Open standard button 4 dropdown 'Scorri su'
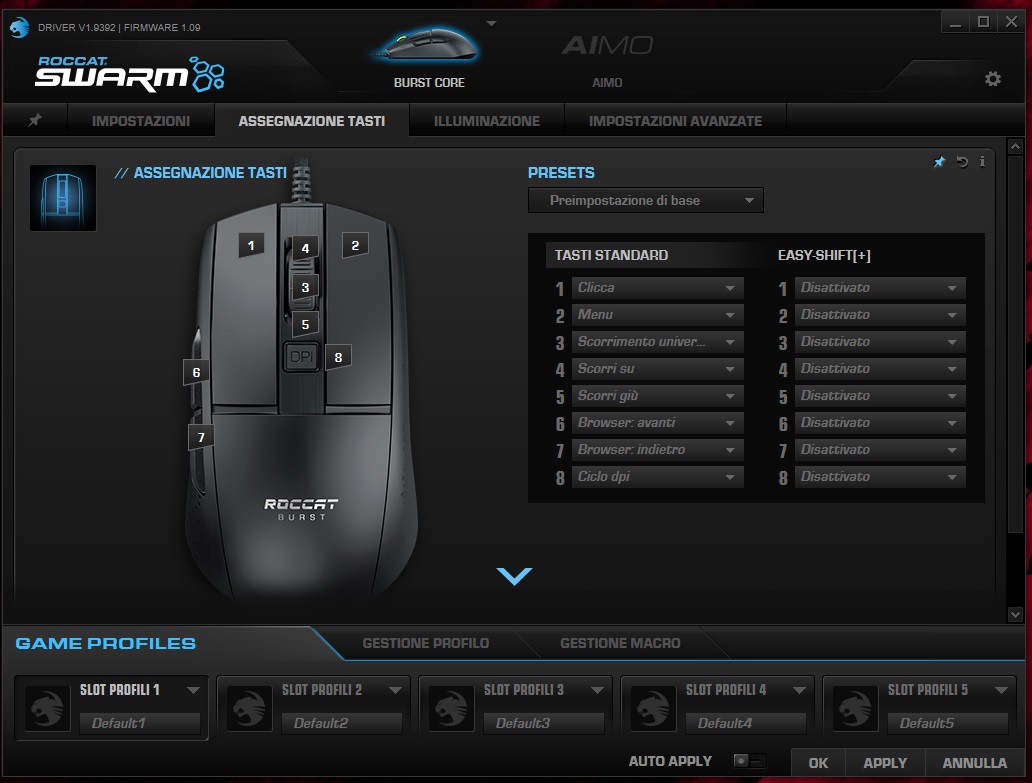The height and width of the screenshot is (783, 1032). 658,368
